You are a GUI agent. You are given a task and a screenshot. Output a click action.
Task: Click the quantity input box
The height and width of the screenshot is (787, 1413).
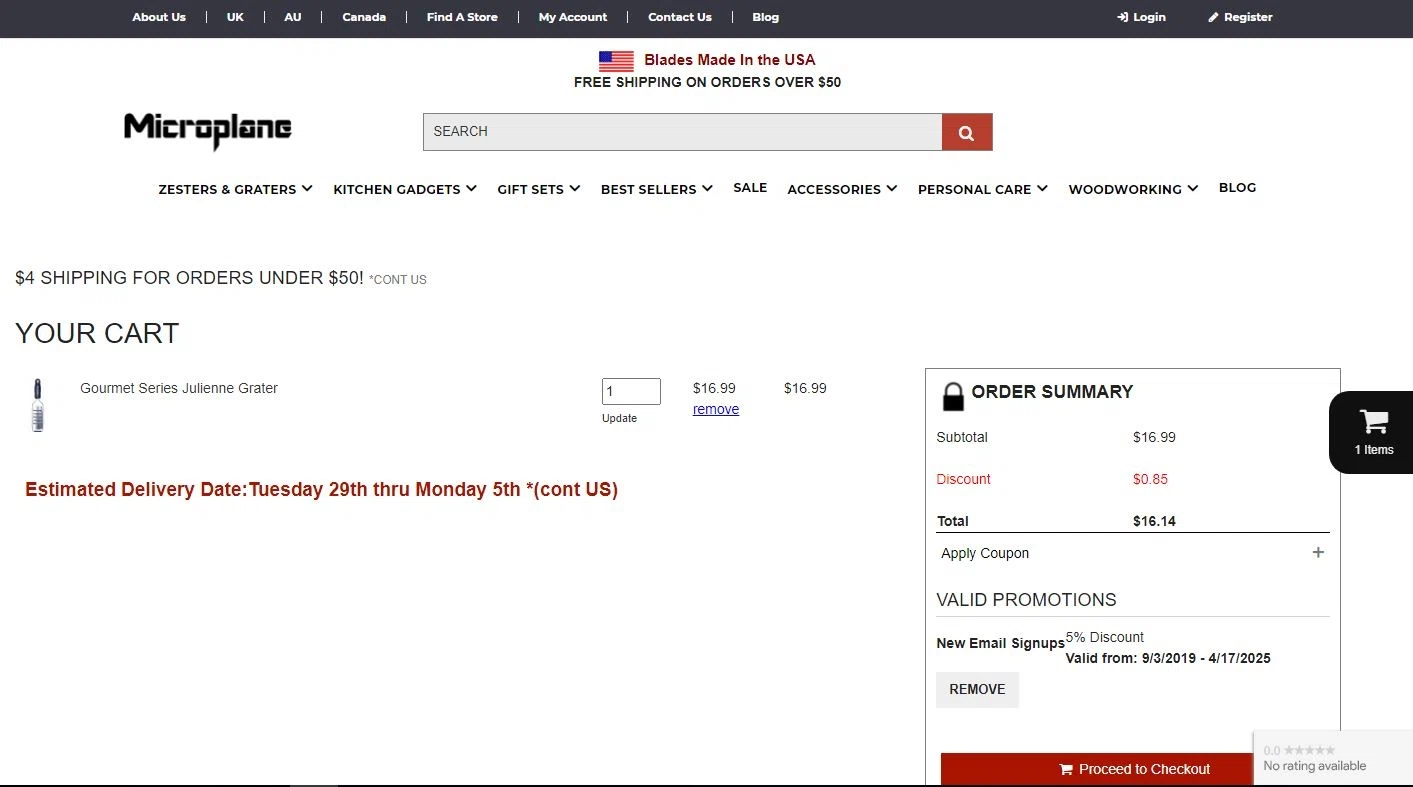631,391
